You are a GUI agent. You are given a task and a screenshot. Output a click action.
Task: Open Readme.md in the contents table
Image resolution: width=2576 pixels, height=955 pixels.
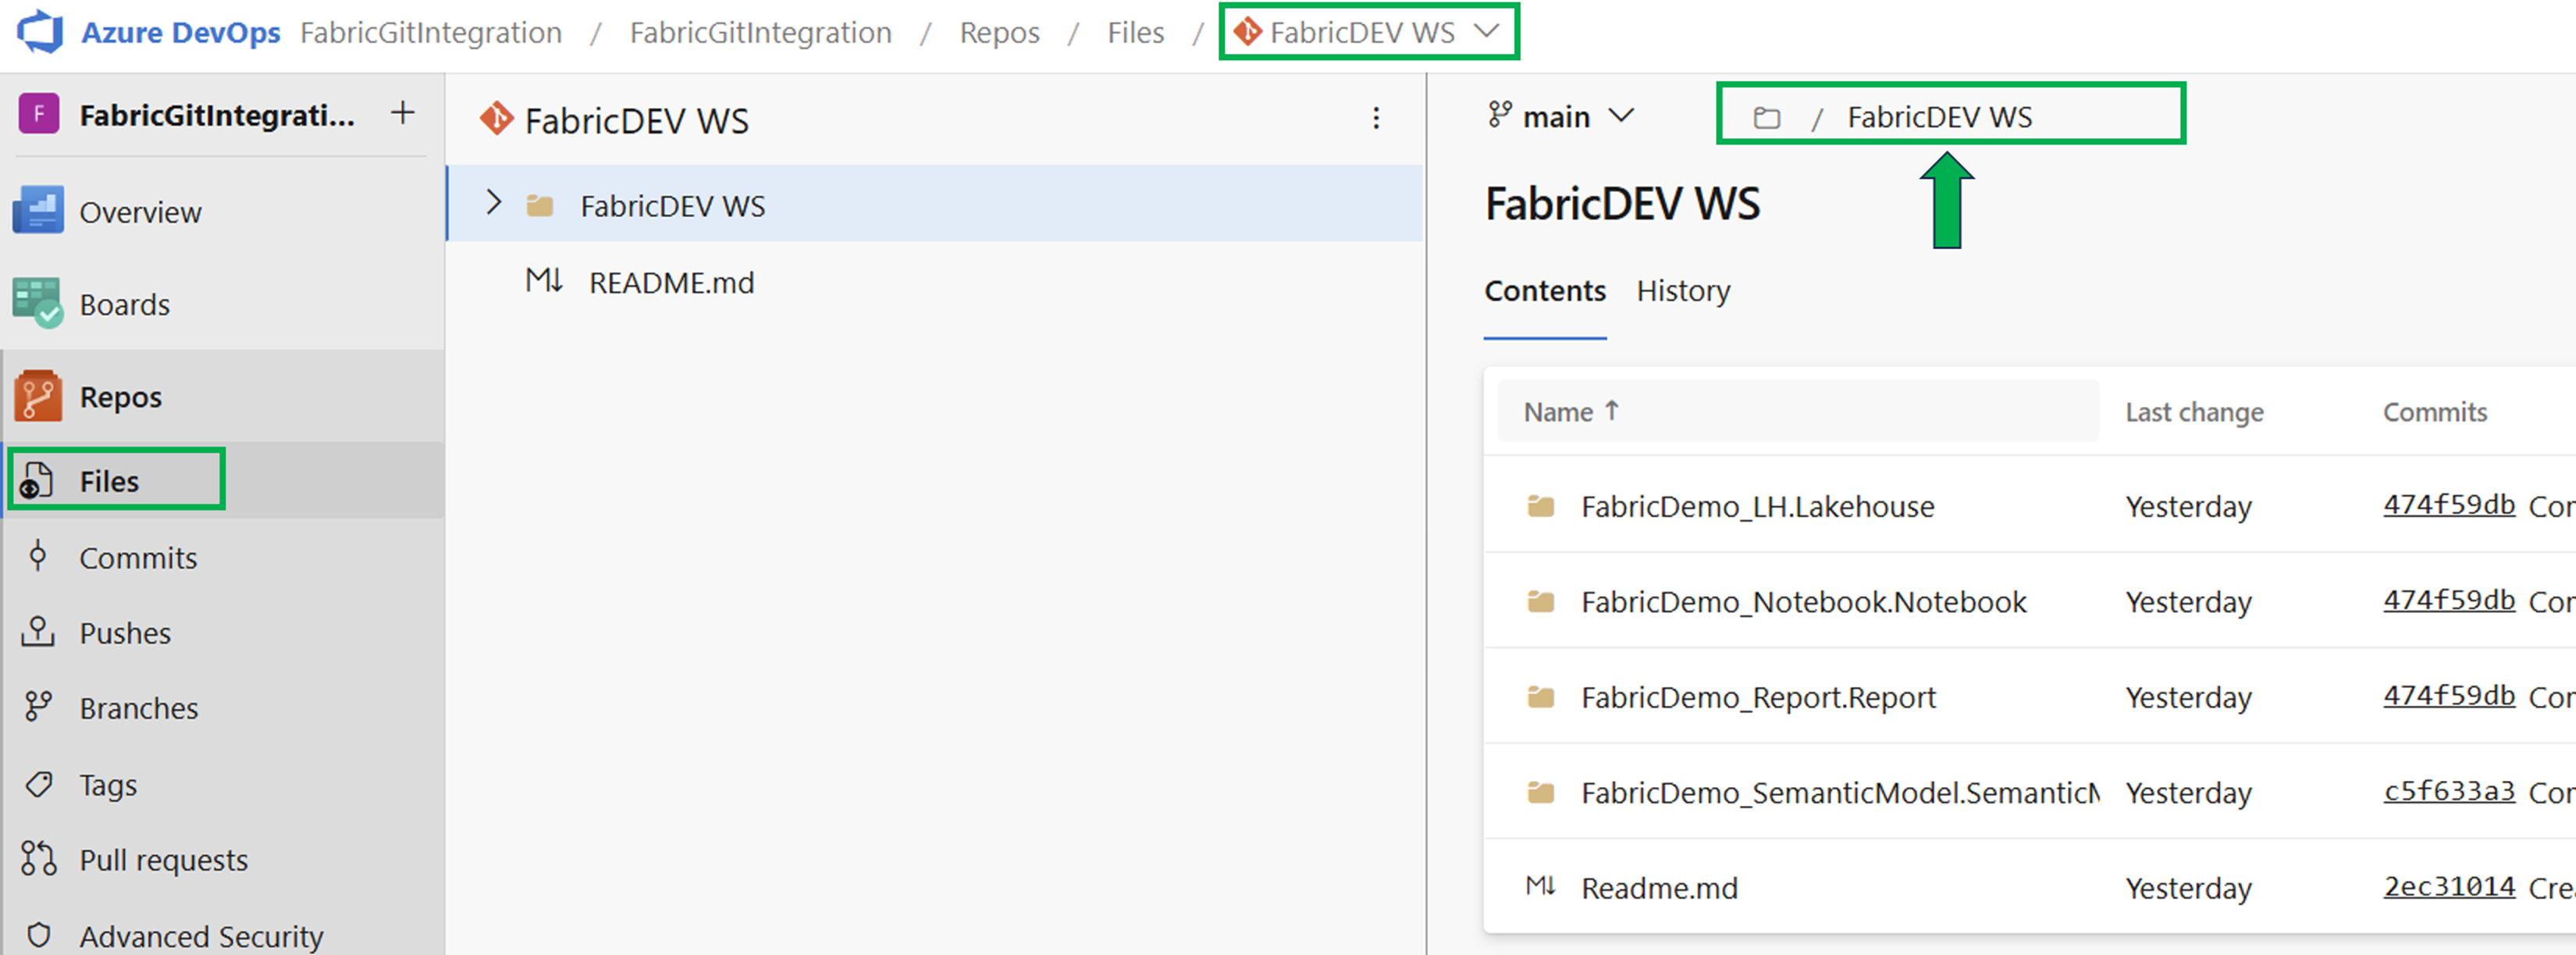point(1659,888)
